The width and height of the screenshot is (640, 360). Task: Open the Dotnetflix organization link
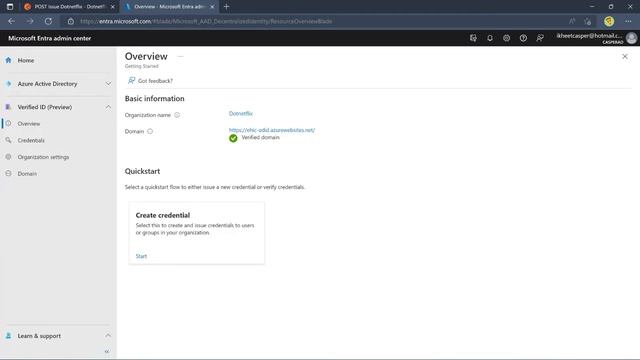[240, 113]
